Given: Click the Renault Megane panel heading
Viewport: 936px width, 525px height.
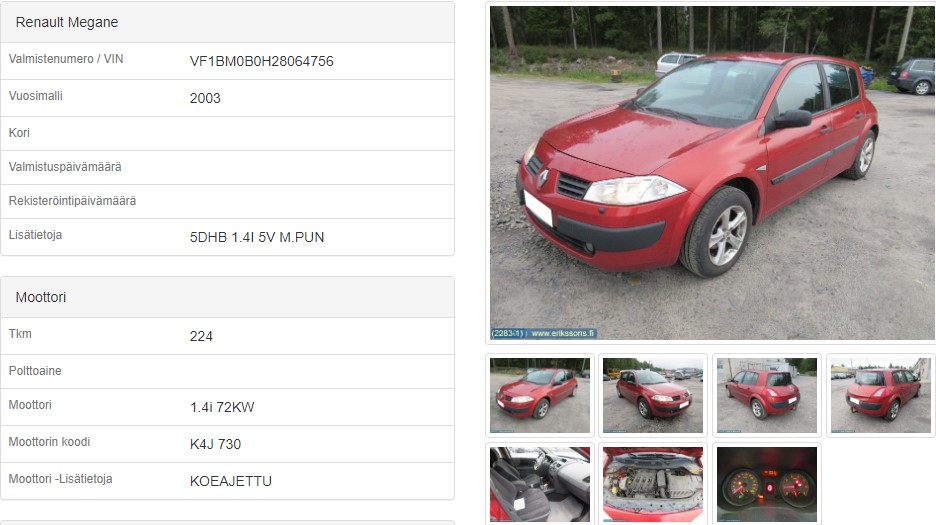Looking at the screenshot, I should click(x=67, y=22).
